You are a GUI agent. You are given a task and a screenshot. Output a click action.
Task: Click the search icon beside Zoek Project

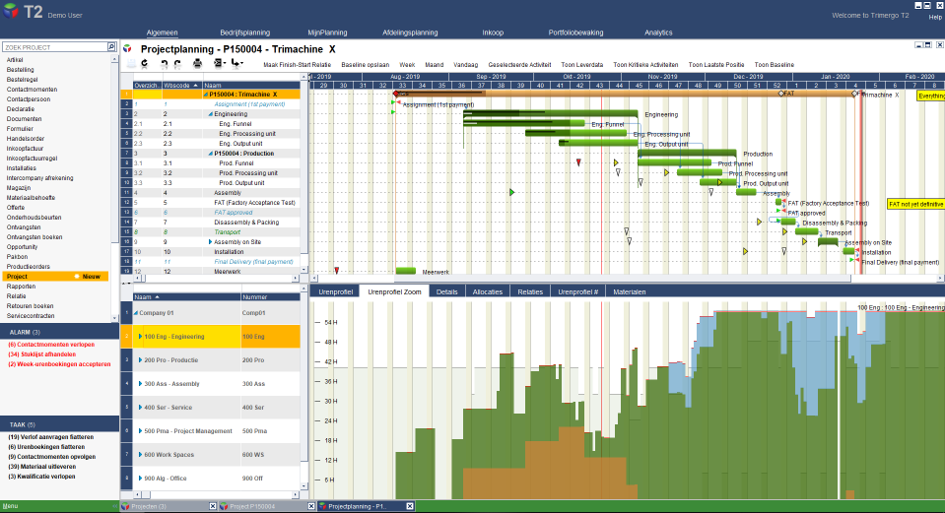(x=111, y=46)
